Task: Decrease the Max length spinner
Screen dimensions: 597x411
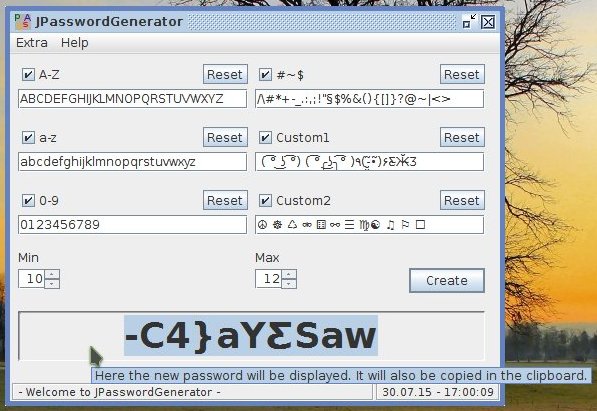Action: click(289, 283)
